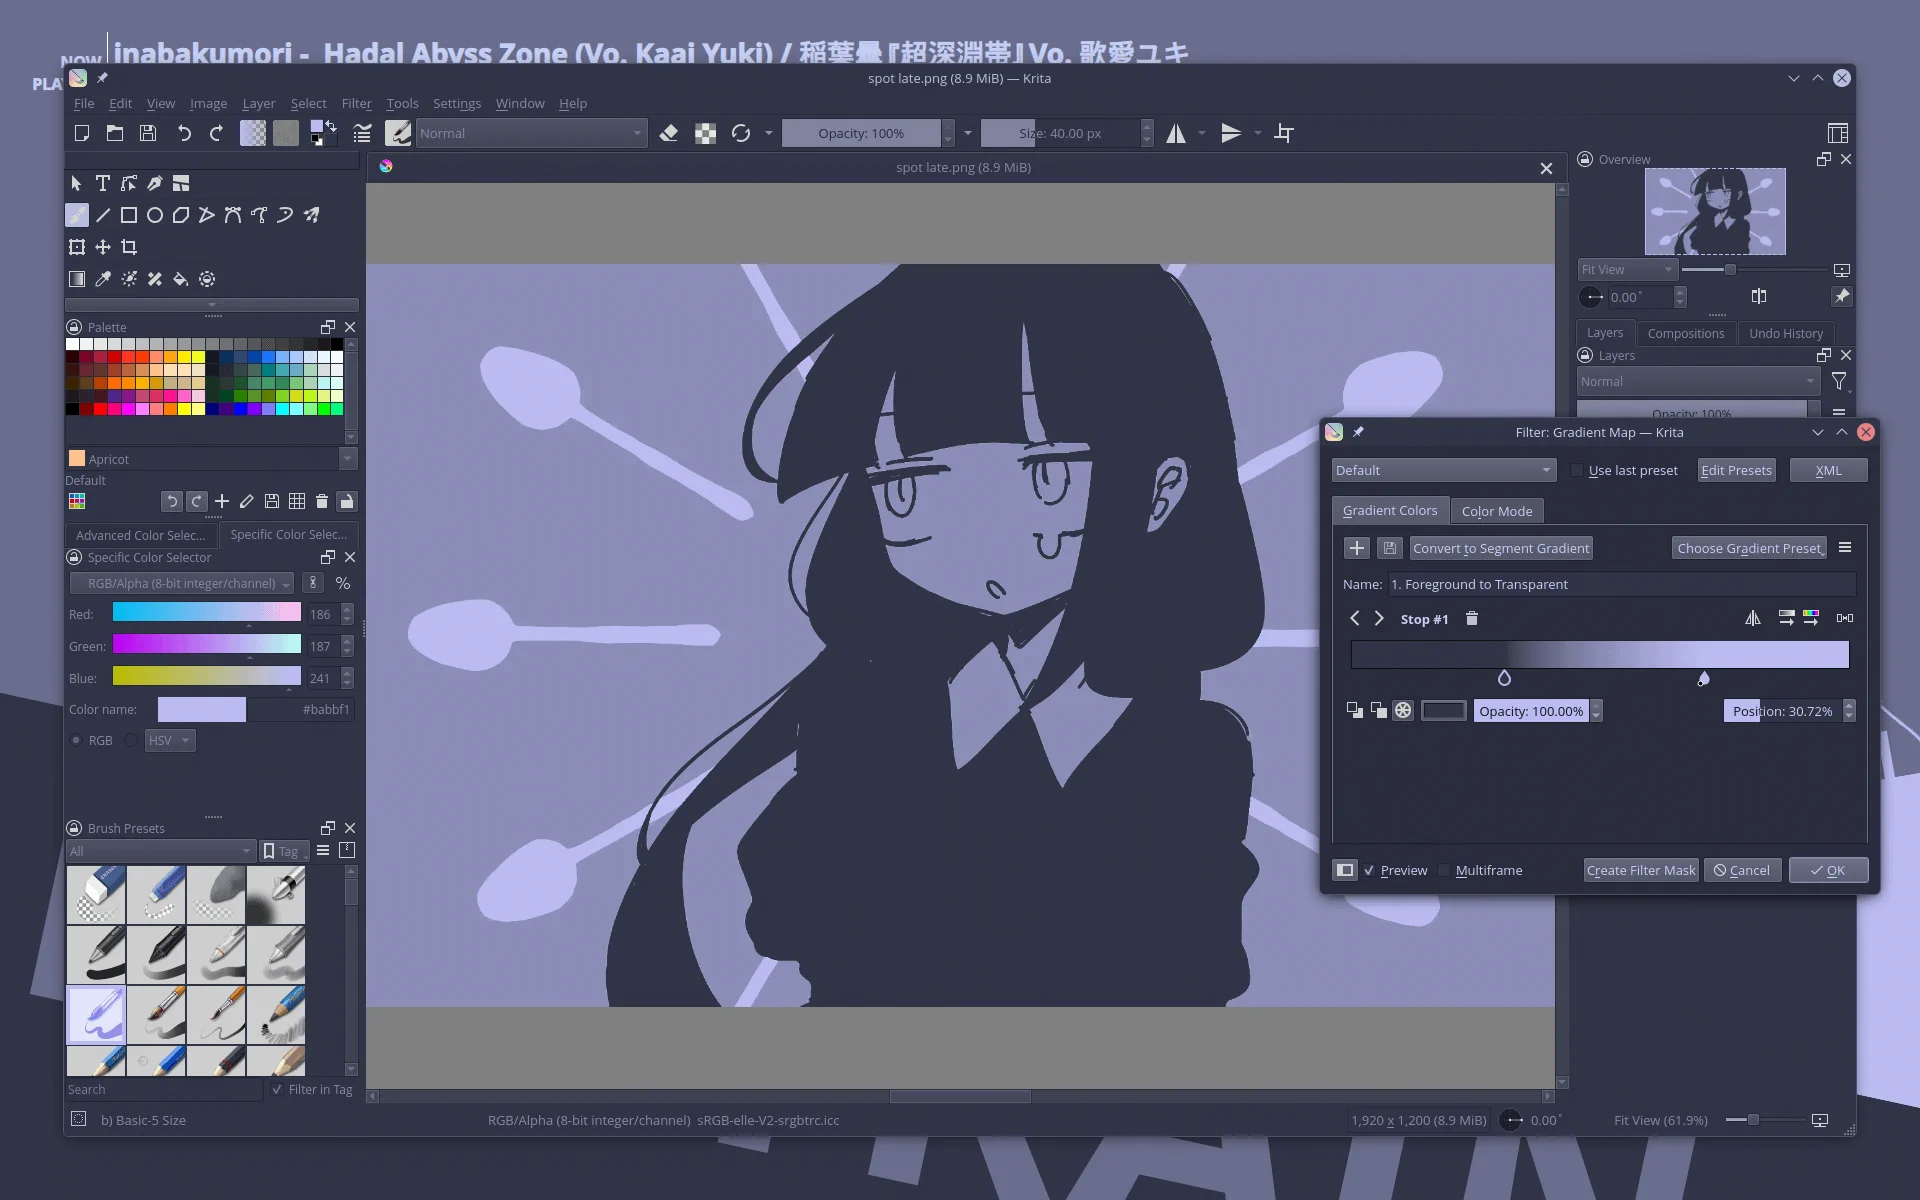
Task: Open the Fit View zoom dropdown in Overview
Action: point(1627,270)
